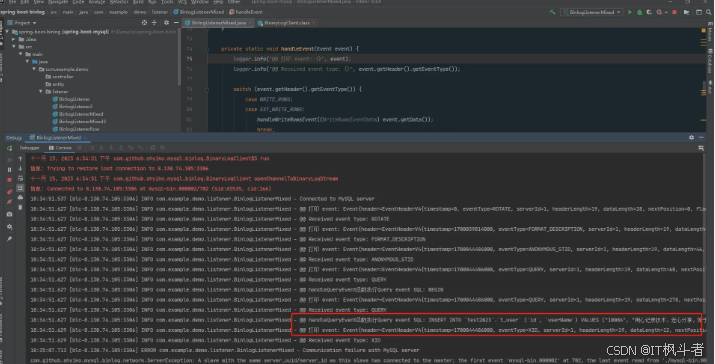Collapse the src folder
715x364 pixels.
(14, 47)
